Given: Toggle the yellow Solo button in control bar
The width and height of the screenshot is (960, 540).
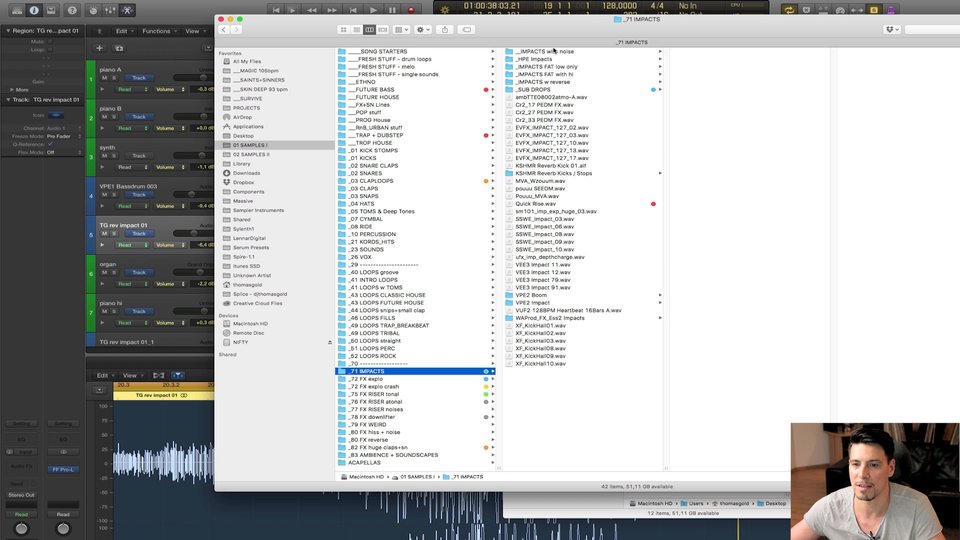Looking at the screenshot, I should pyautogui.click(x=874, y=10).
